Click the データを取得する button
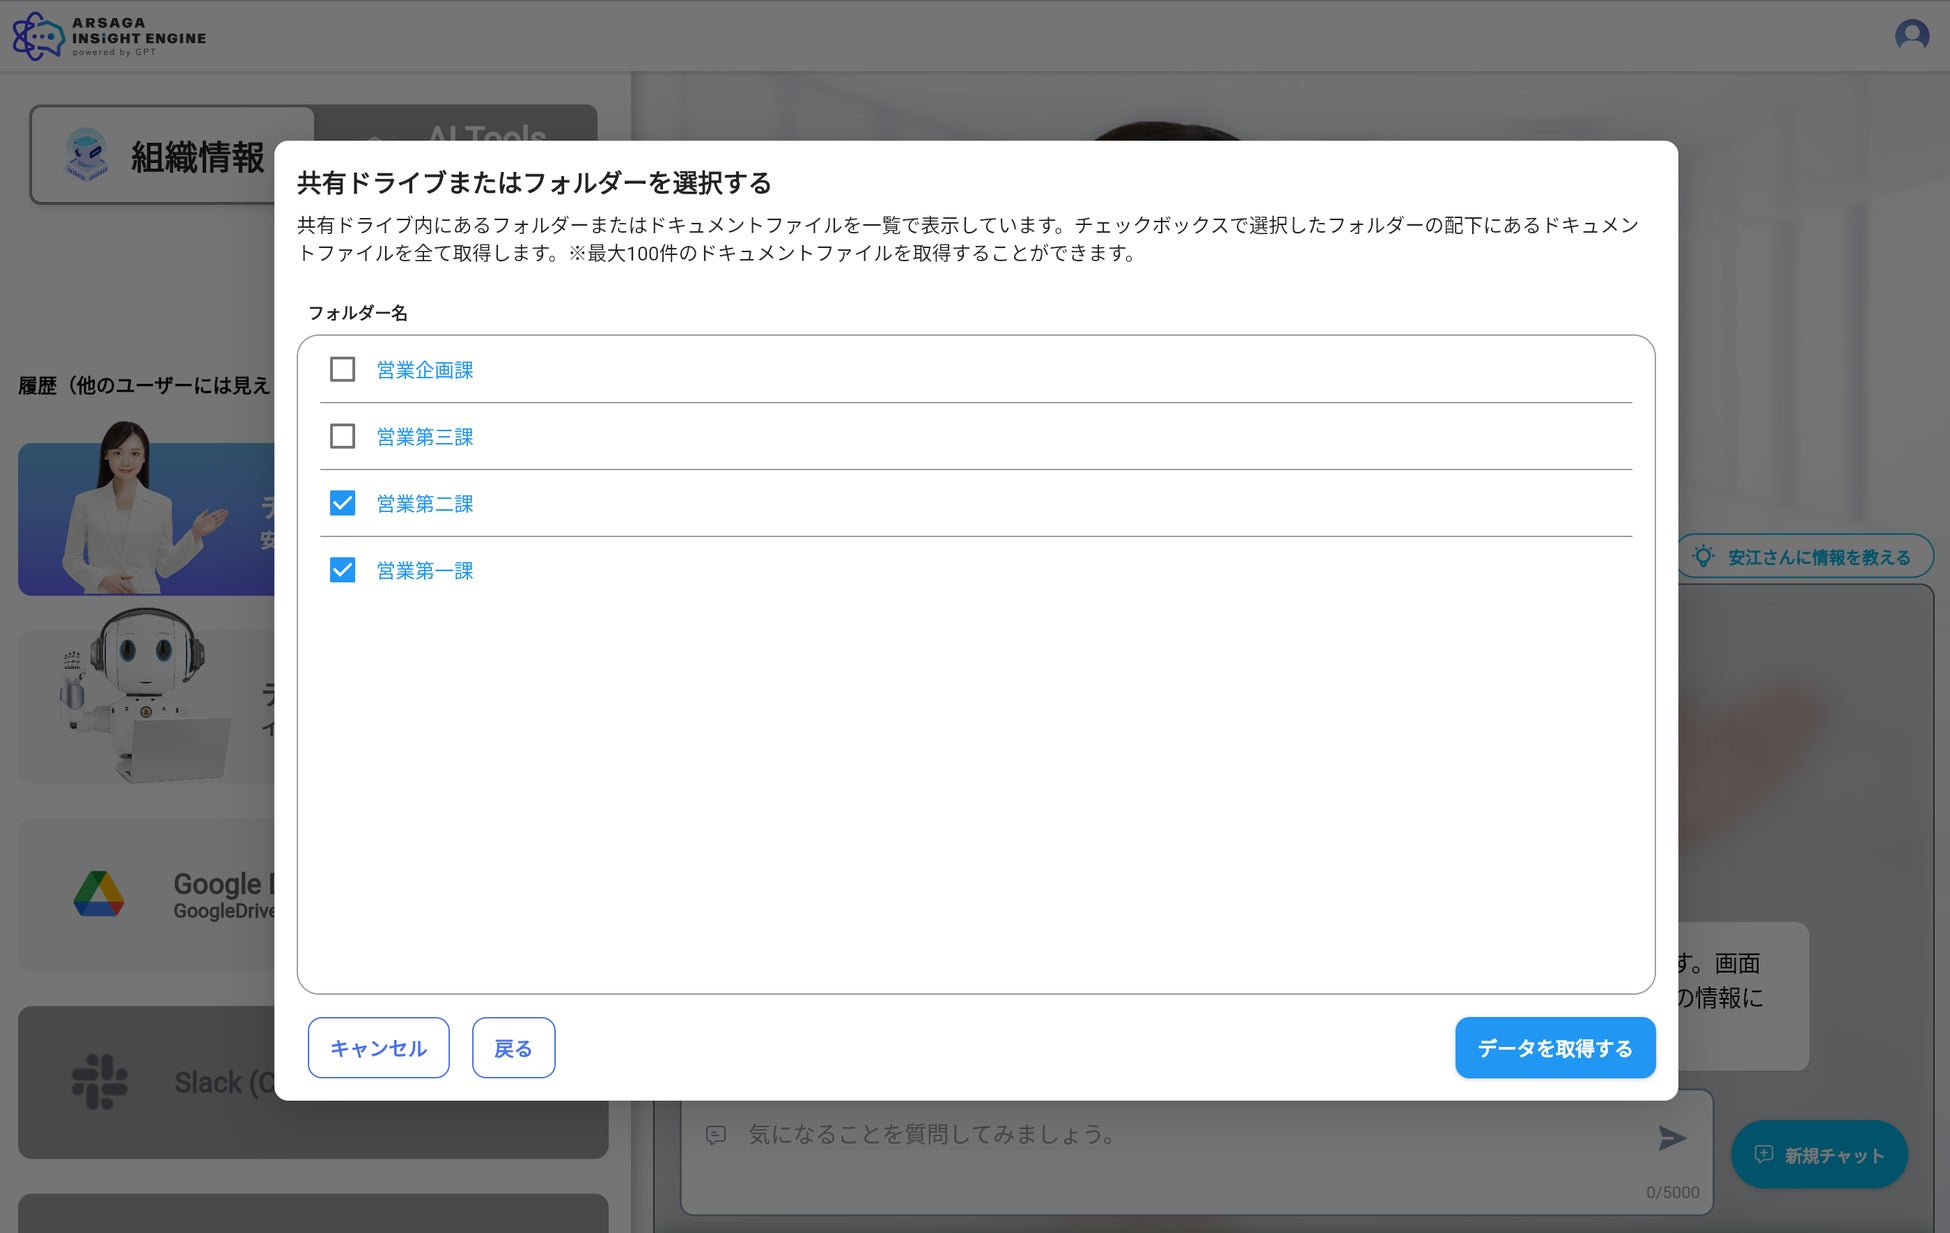1950x1233 pixels. (1554, 1048)
